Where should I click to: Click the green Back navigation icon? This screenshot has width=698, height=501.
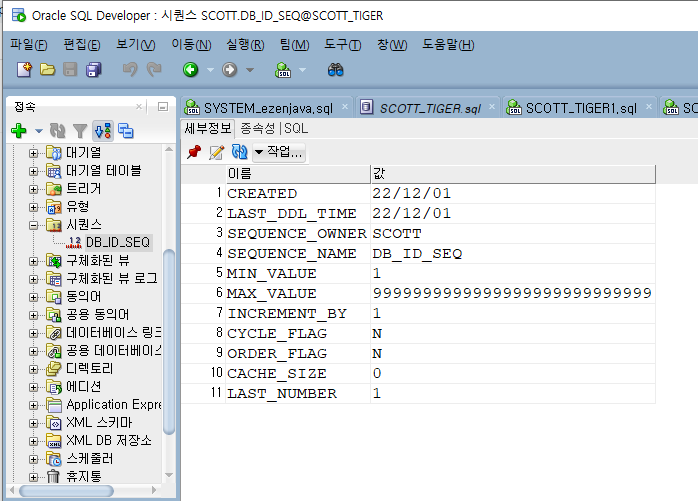(x=191, y=69)
